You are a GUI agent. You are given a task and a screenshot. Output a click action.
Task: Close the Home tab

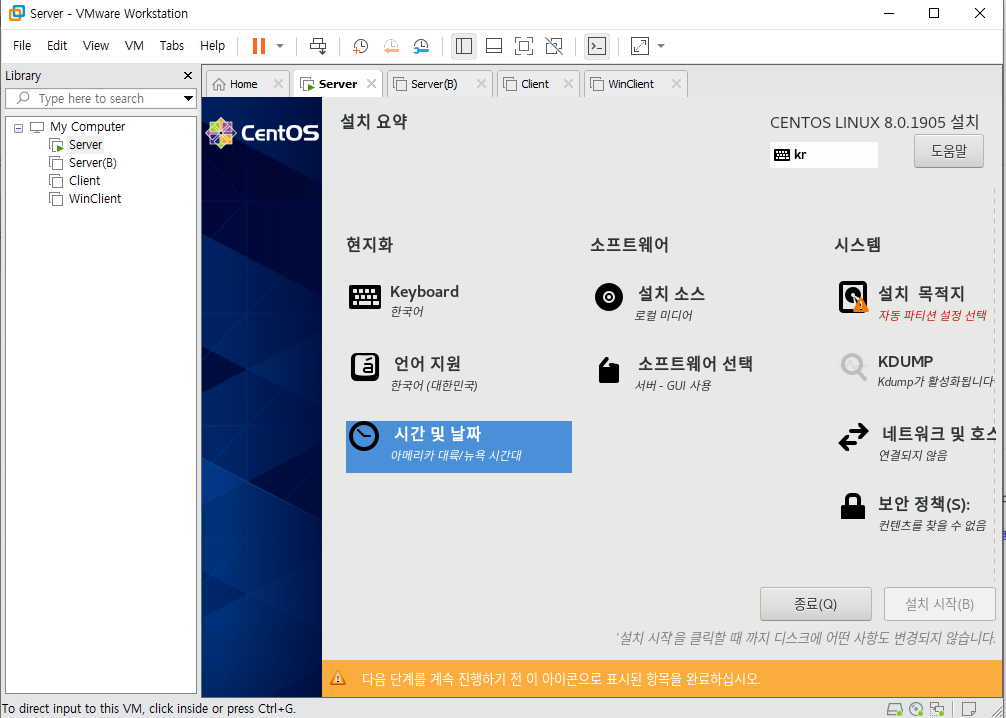click(x=278, y=84)
